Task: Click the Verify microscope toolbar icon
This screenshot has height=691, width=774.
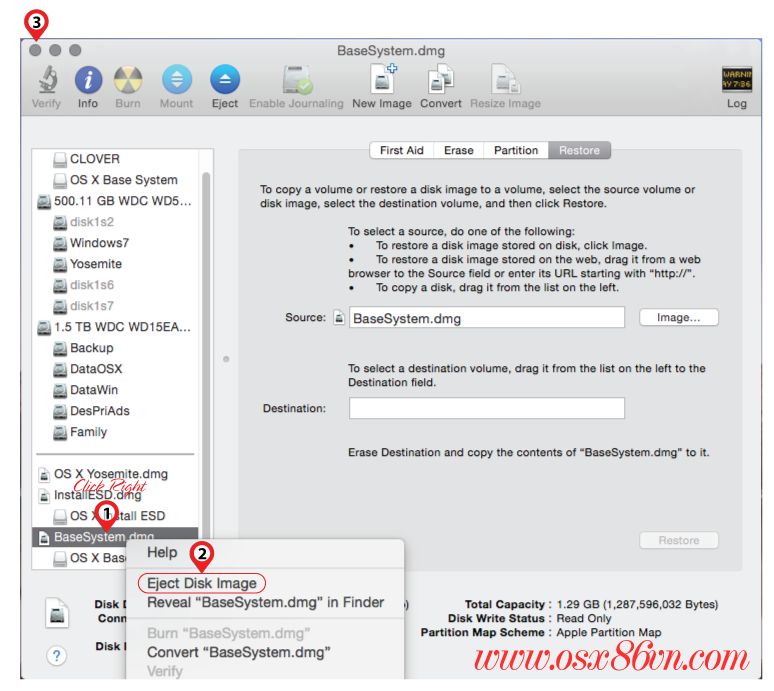Action: pos(47,79)
